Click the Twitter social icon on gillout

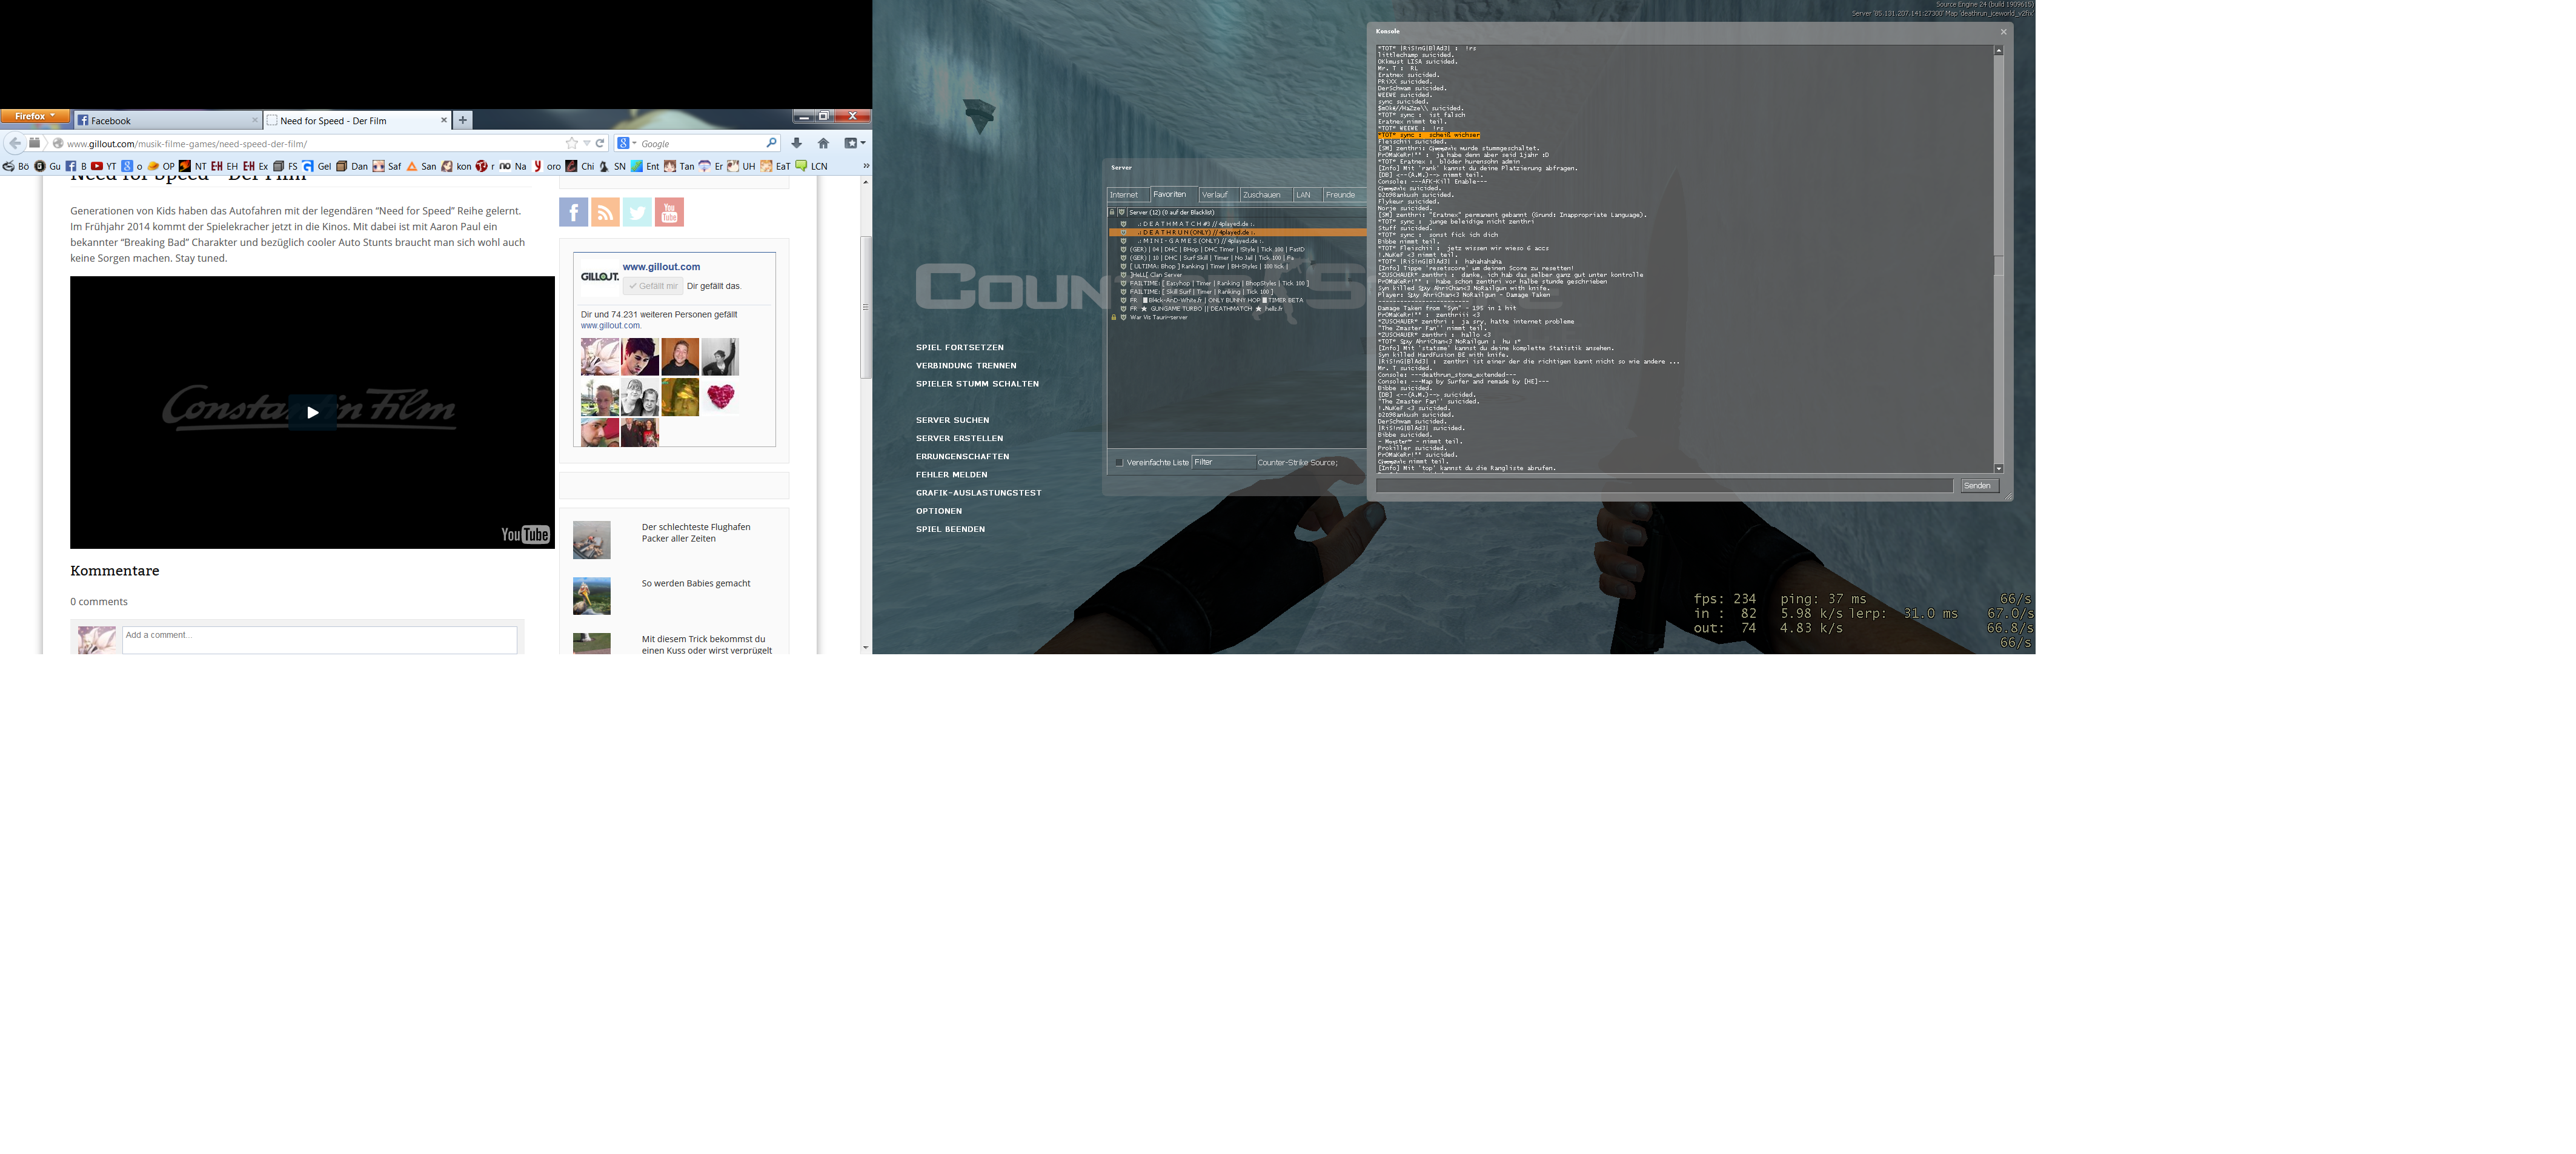pos(637,212)
